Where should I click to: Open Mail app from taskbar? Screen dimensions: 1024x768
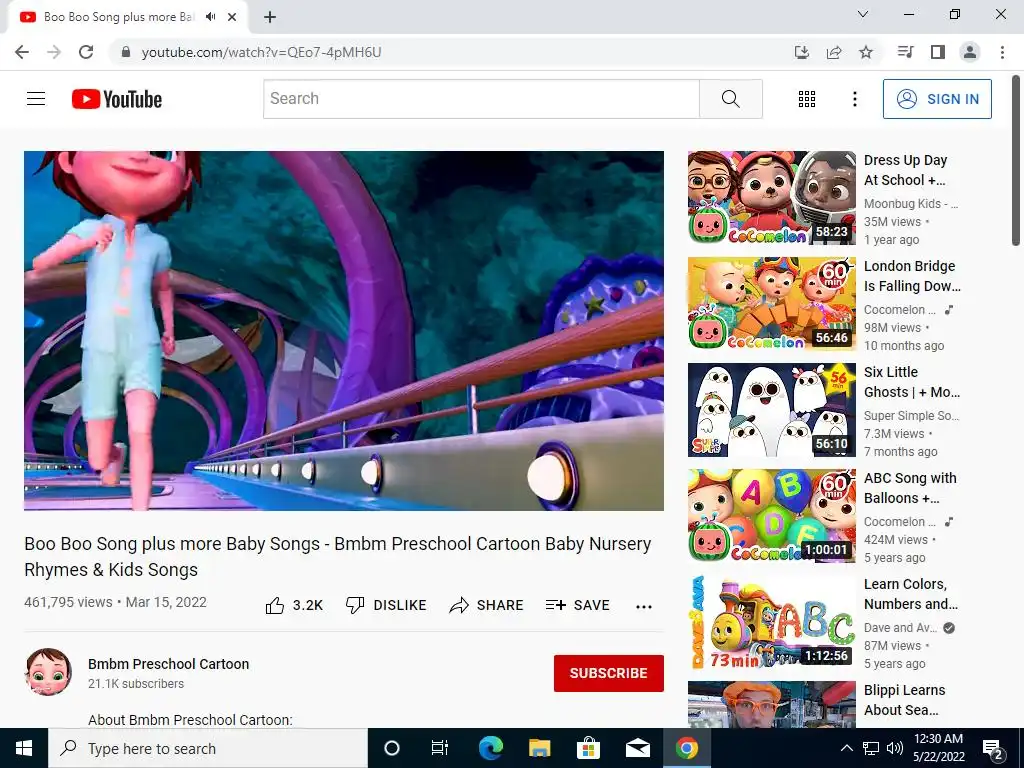[x=637, y=748]
